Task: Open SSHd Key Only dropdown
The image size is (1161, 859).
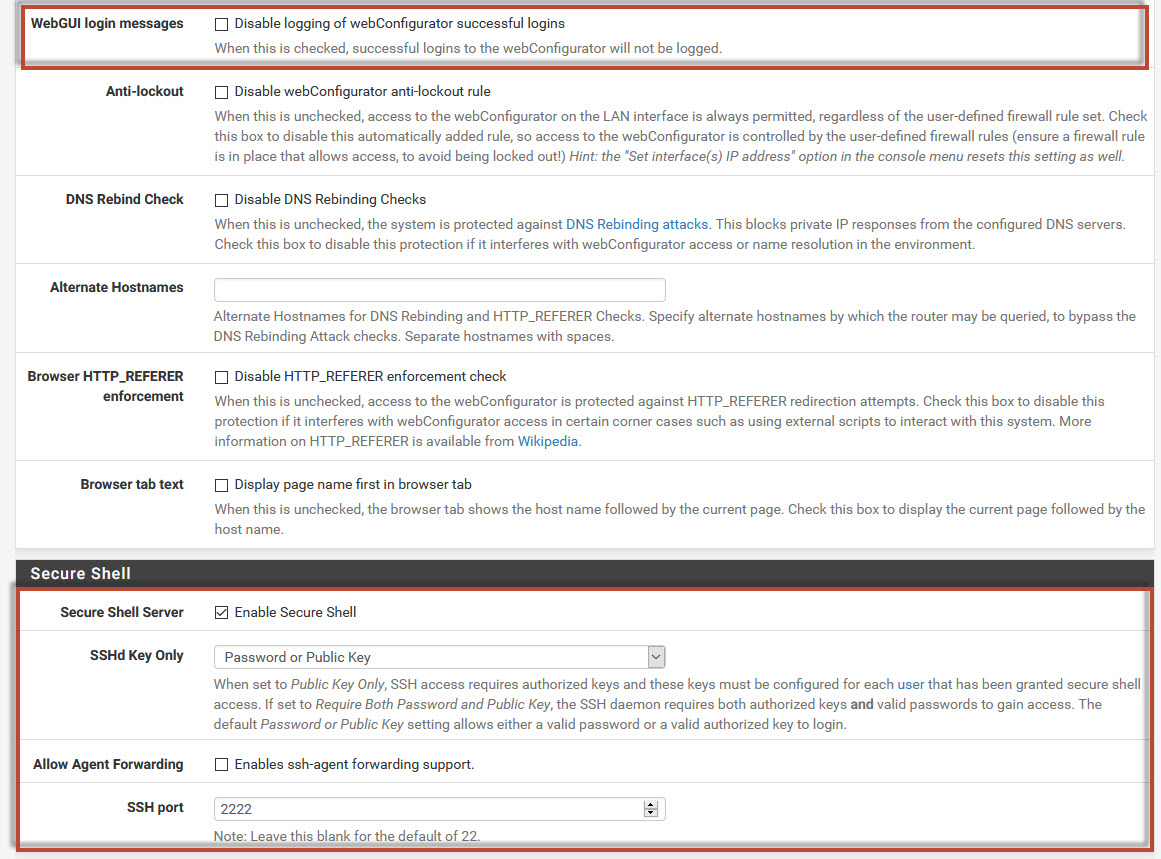Action: click(439, 658)
